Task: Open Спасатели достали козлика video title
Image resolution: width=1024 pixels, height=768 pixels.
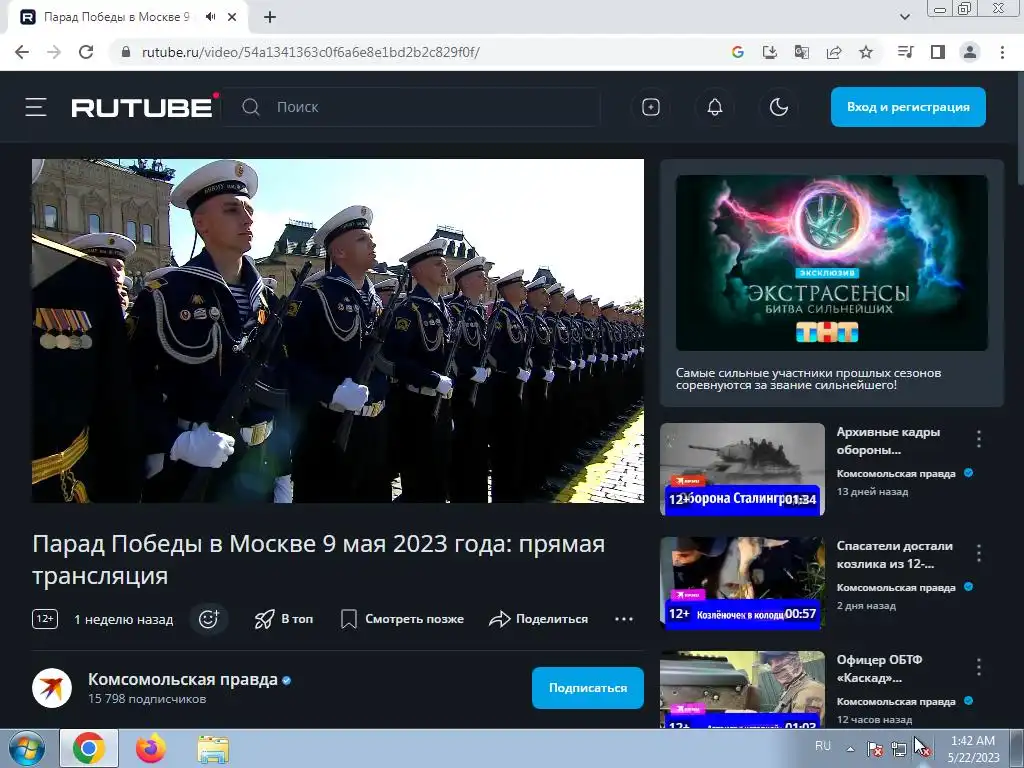Action: [894, 554]
